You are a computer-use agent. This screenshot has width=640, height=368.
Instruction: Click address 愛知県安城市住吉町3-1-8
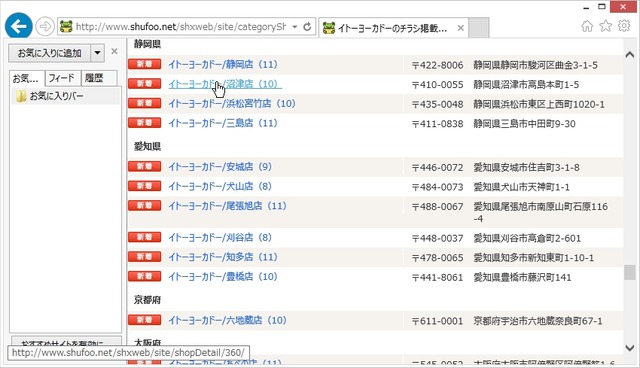point(527,168)
